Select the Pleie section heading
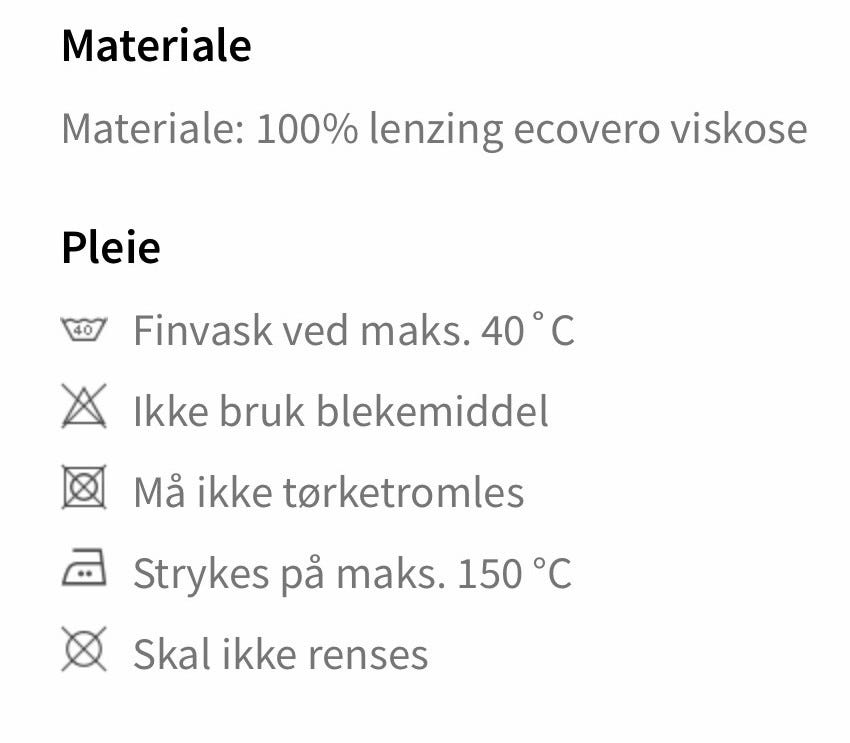This screenshot has height=743, width=850. pos(111,247)
